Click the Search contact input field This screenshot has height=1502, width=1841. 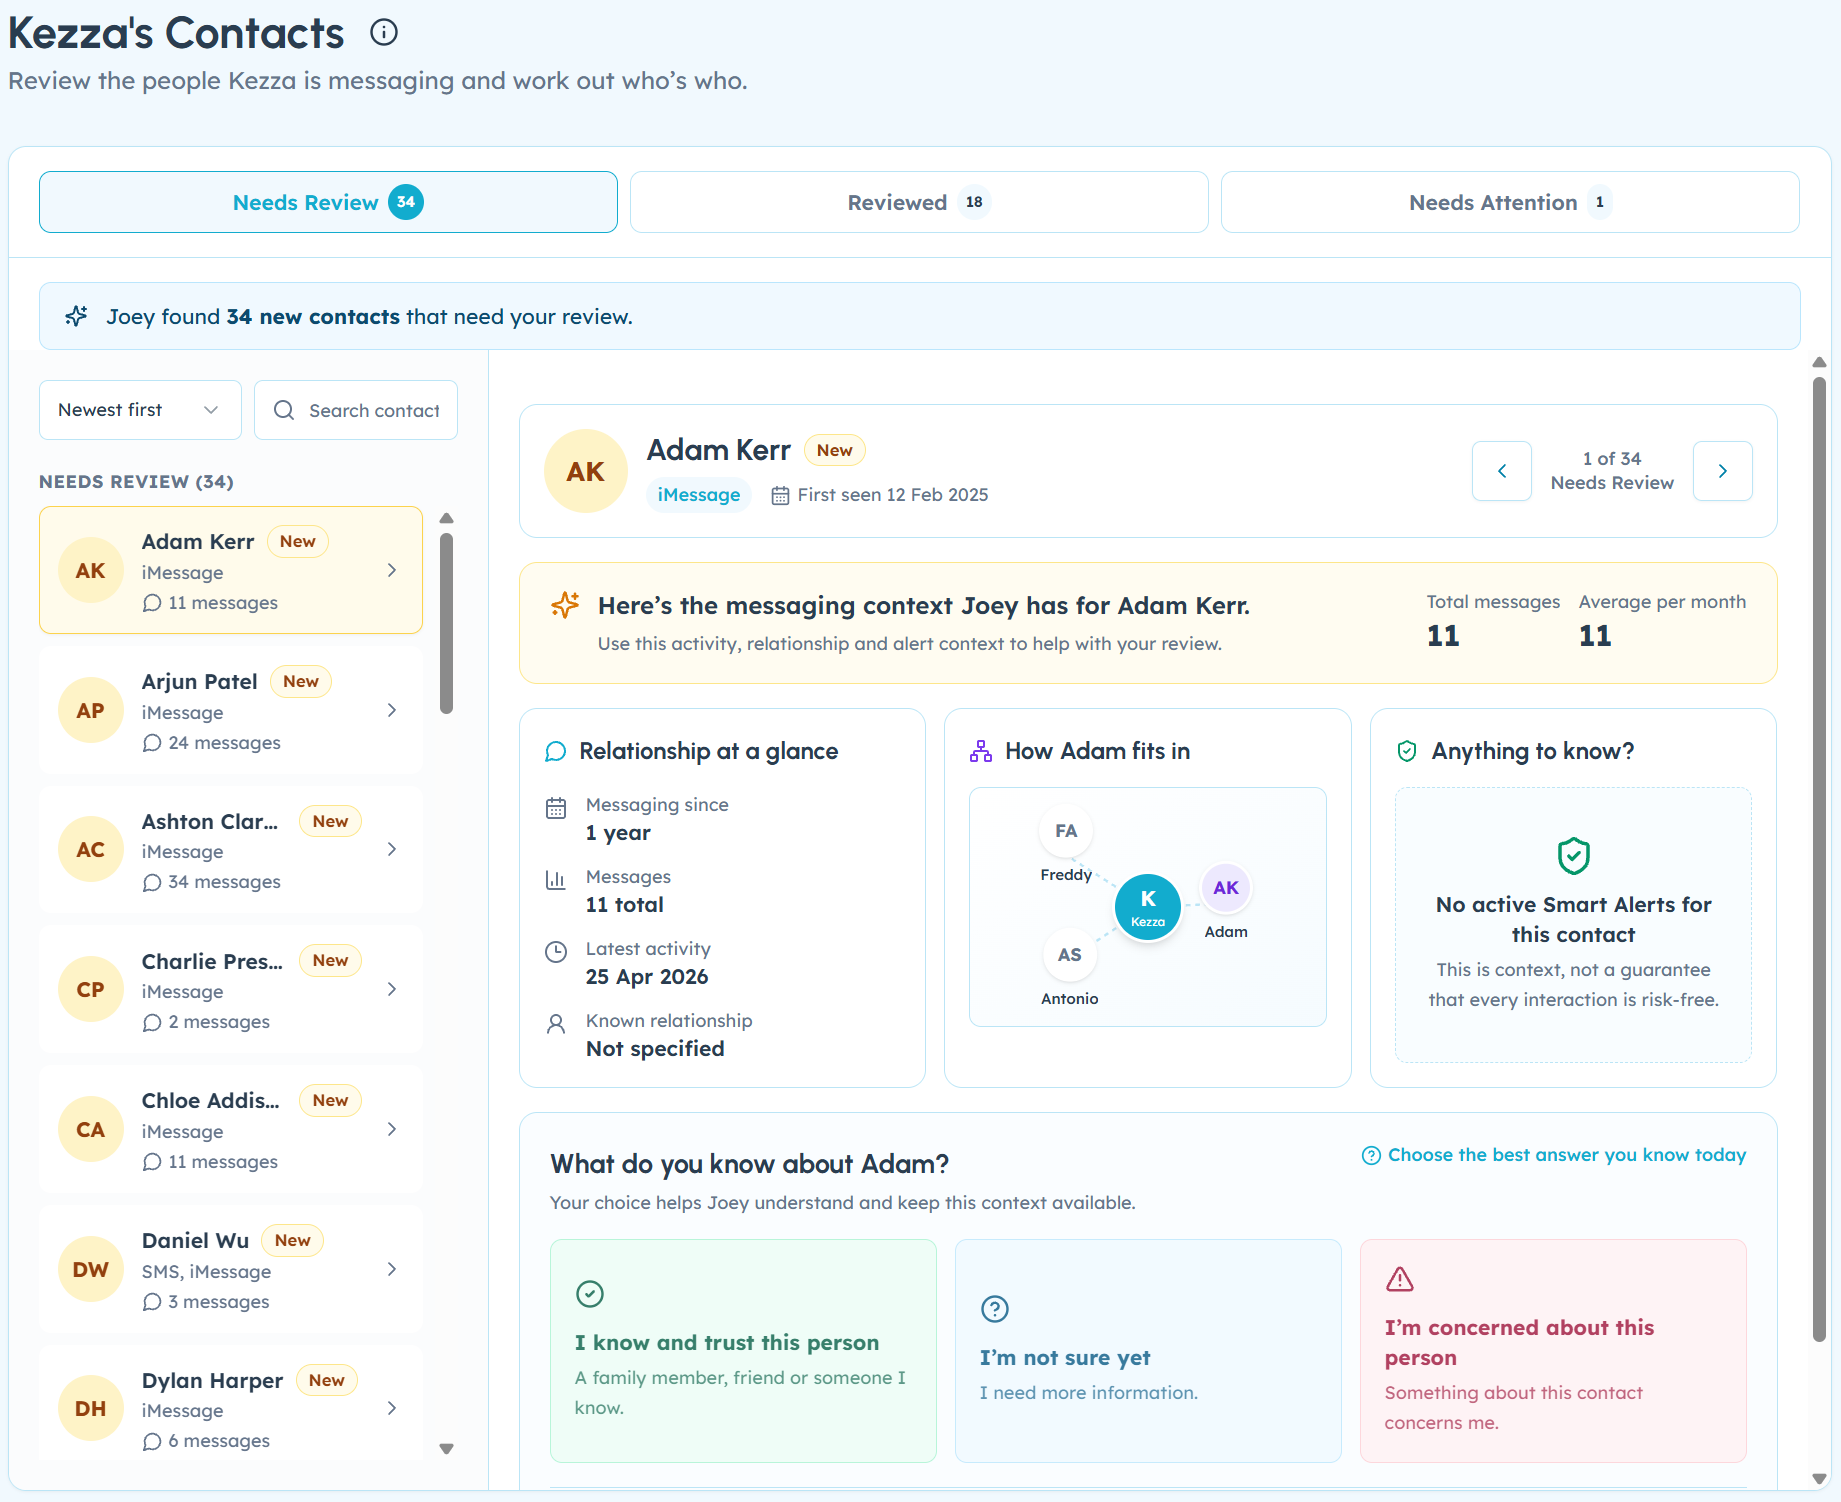tap(356, 410)
